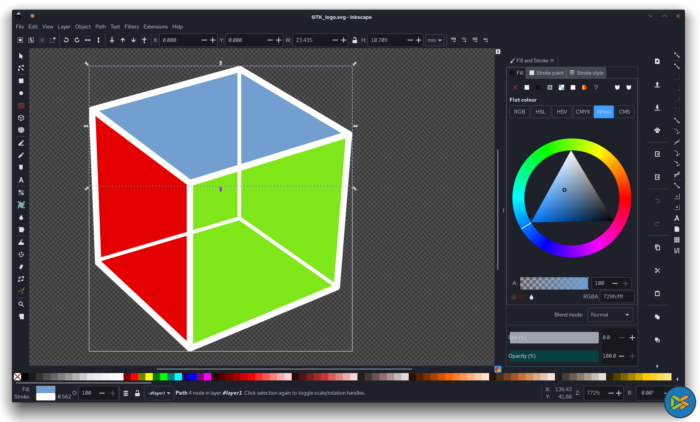Click the RGBA hex value field
This screenshot has height=422, width=700.
pos(610,296)
